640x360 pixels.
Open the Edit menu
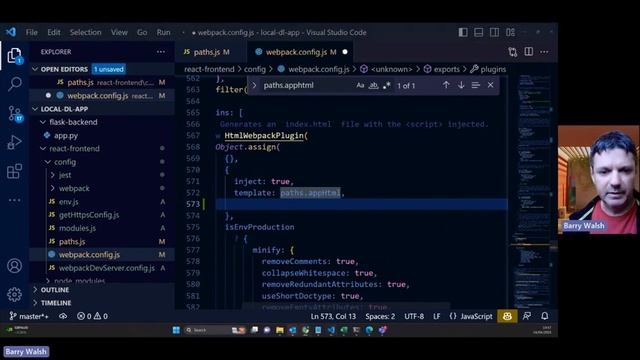pyautogui.click(x=53, y=32)
